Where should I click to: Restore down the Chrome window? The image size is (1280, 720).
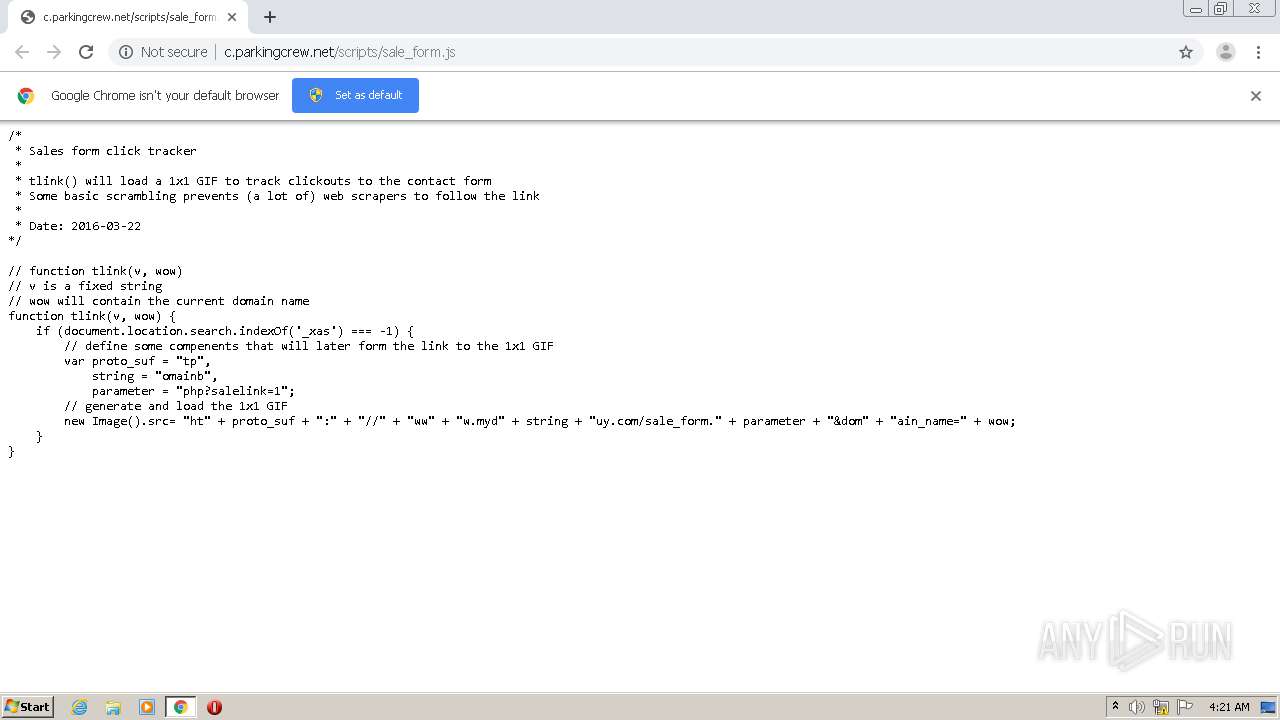tap(1221, 8)
